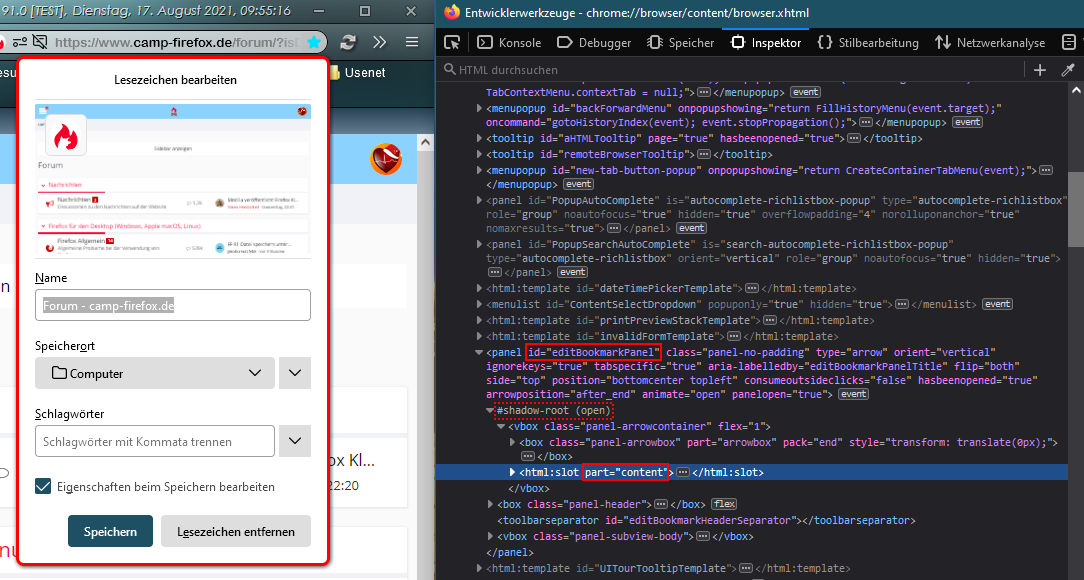Click the element picker icon in devtools
Screen dimensions: 1084x580
point(452,43)
